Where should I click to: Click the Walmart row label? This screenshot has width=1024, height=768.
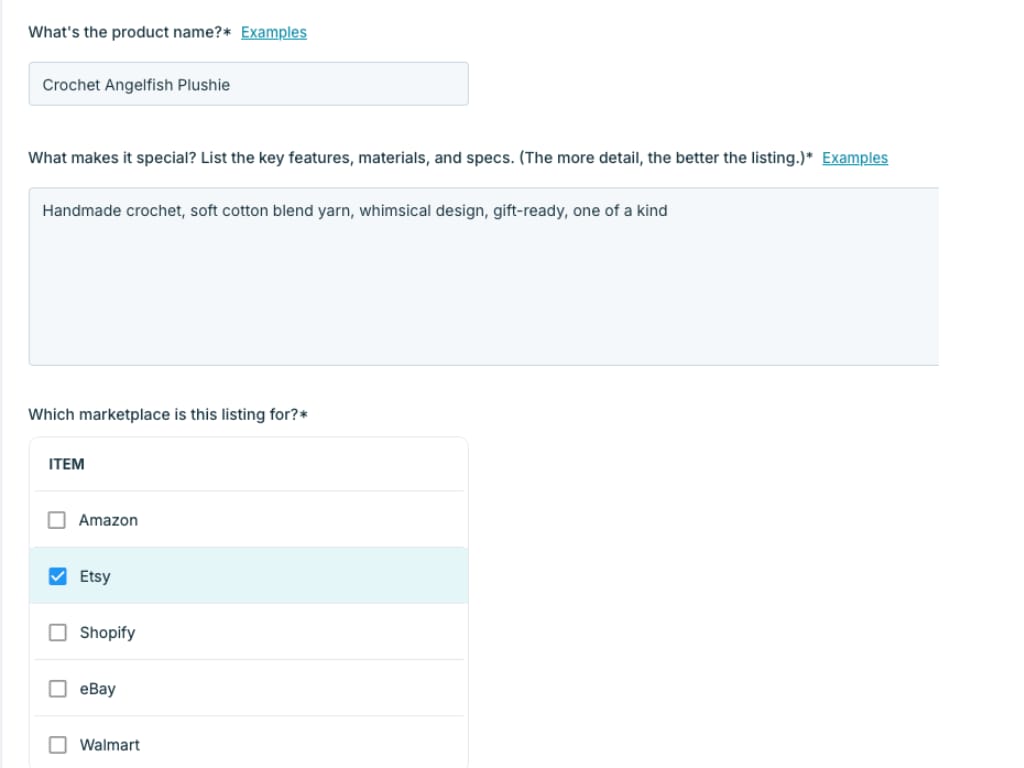pos(110,743)
